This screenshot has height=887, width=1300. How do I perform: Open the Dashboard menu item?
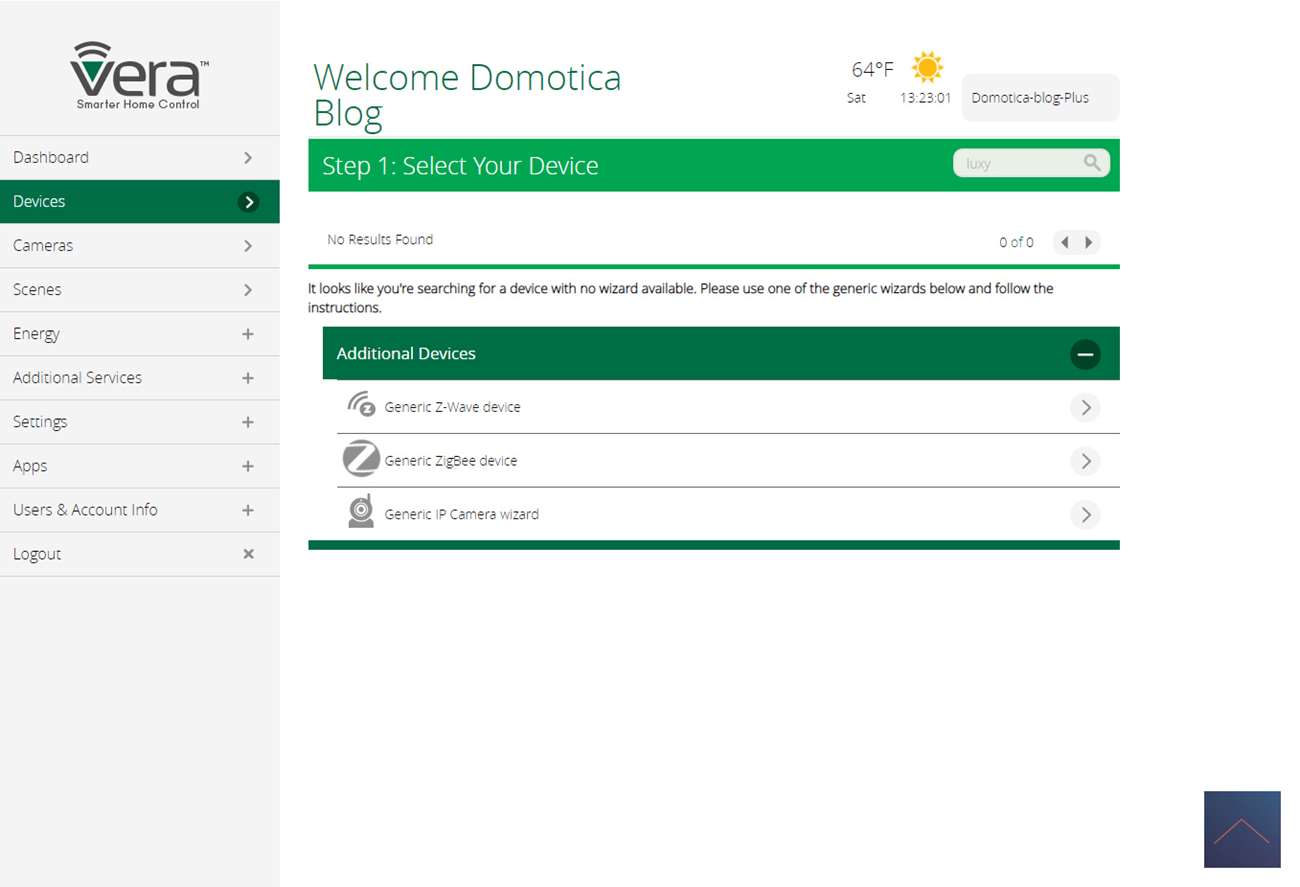[139, 158]
